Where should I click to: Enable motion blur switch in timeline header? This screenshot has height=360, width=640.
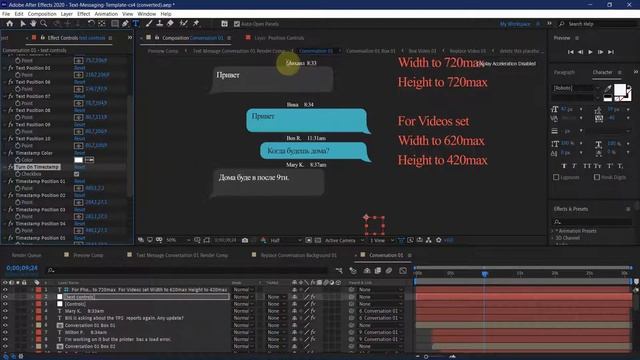point(389,271)
